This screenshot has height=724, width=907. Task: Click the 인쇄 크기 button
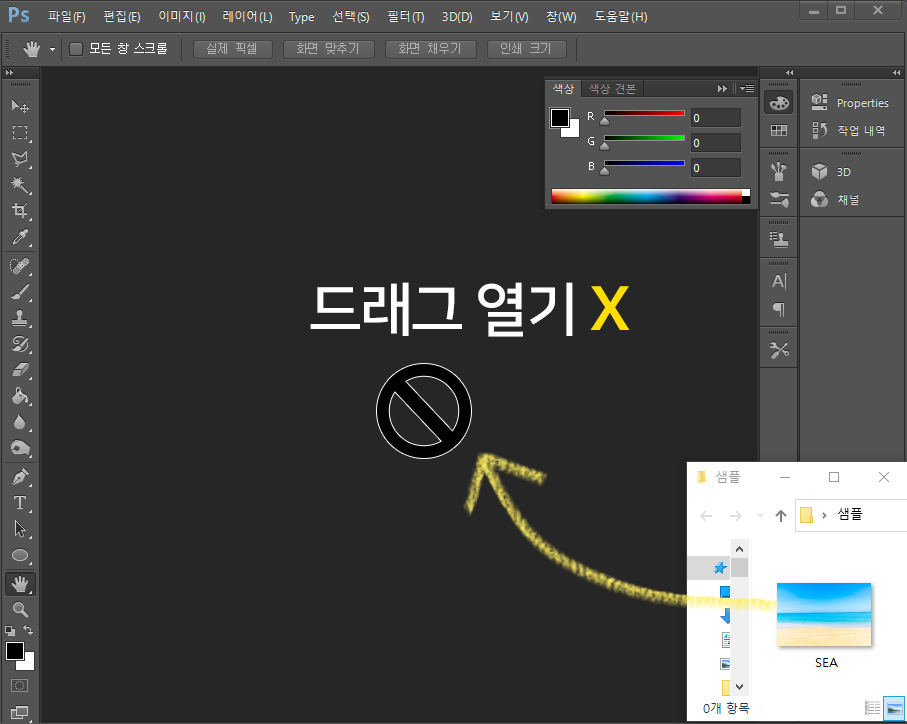click(526, 49)
